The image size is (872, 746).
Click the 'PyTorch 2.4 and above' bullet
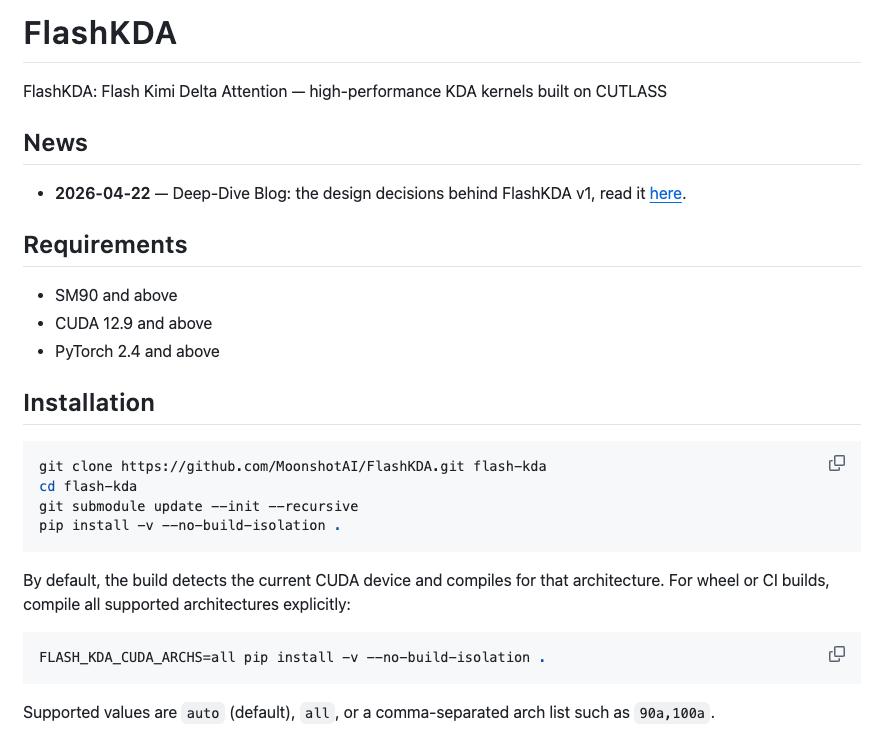tap(137, 352)
